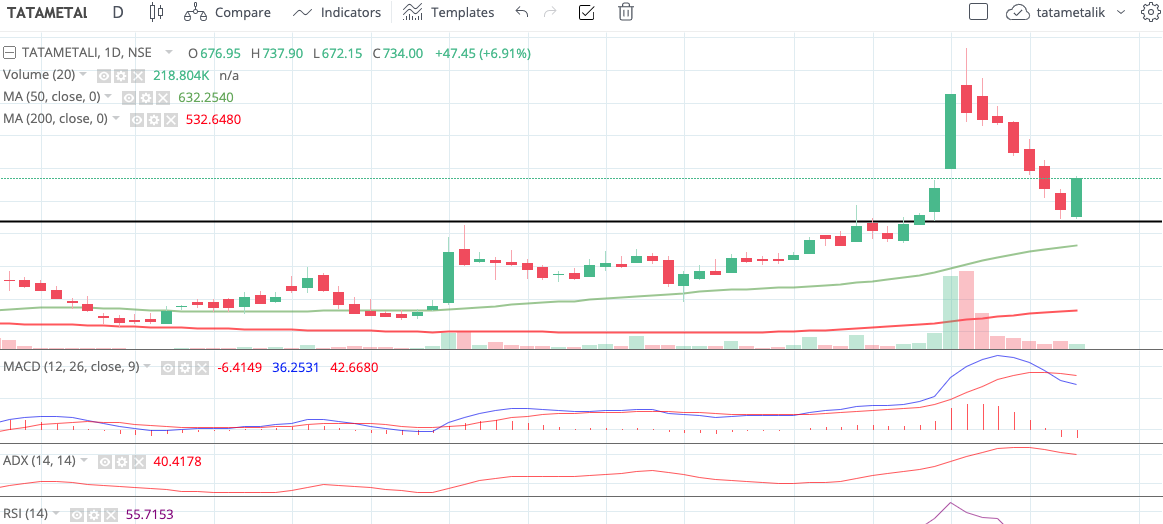This screenshot has height=524, width=1163.
Task: Click the Volume (20) legend label
Action: tap(39, 75)
